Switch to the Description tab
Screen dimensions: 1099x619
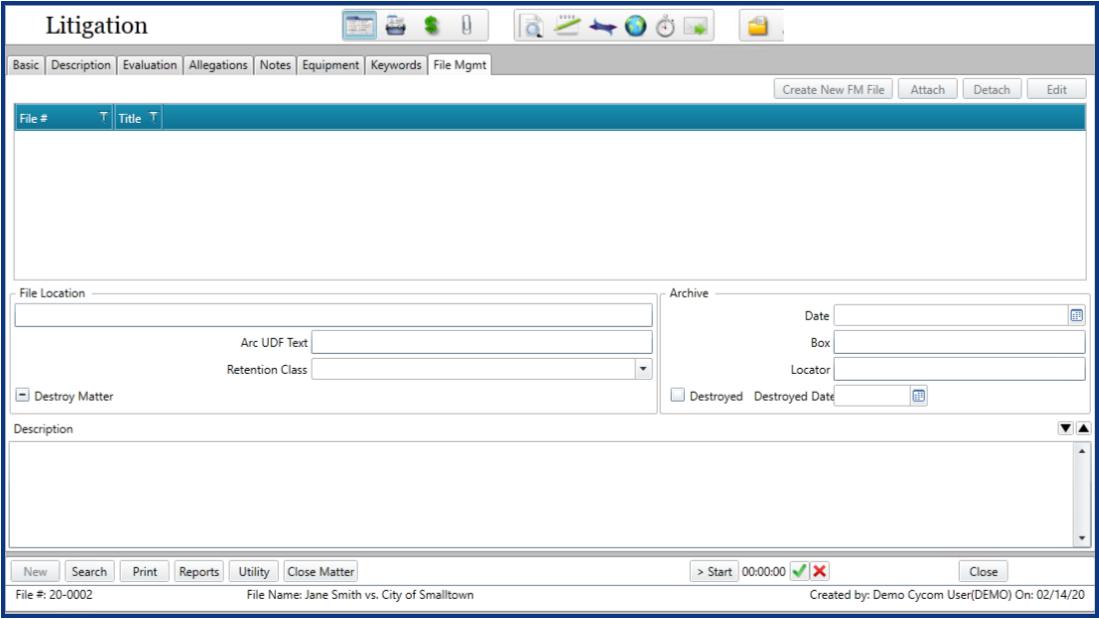point(81,64)
